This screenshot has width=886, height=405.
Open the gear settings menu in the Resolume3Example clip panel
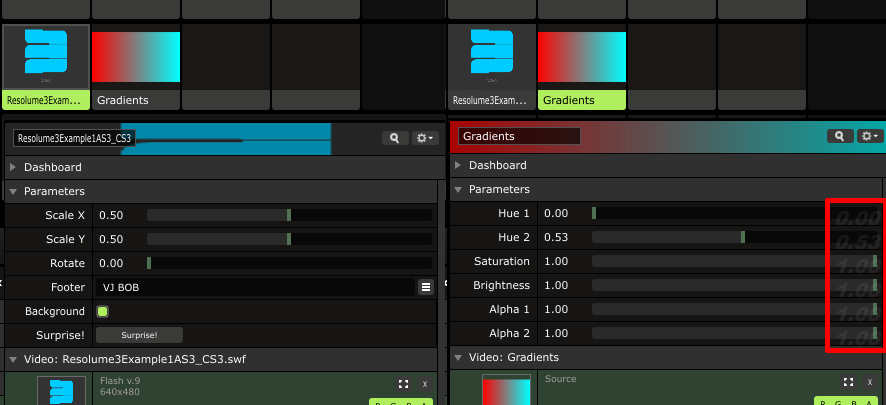click(424, 138)
